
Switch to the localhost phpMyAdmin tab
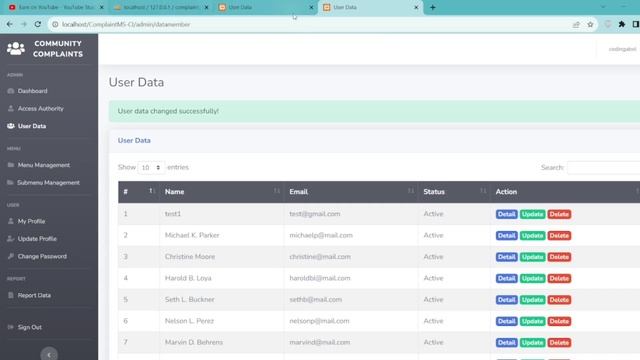[161, 7]
